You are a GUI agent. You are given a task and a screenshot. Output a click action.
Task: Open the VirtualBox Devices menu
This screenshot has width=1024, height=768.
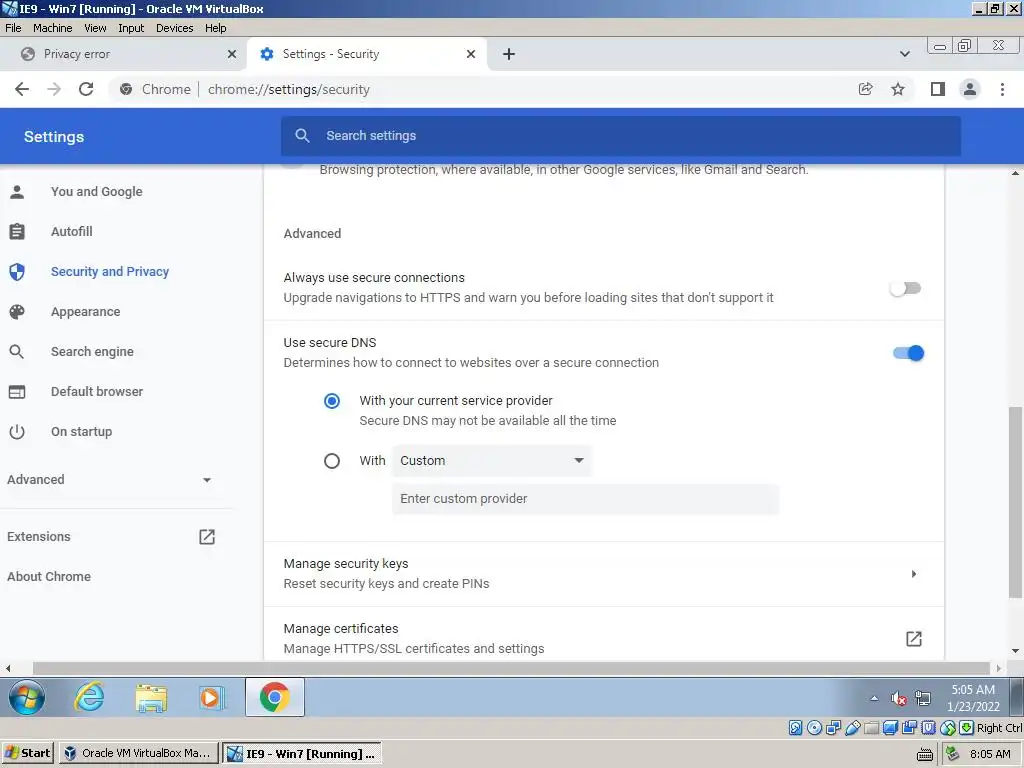point(174,28)
